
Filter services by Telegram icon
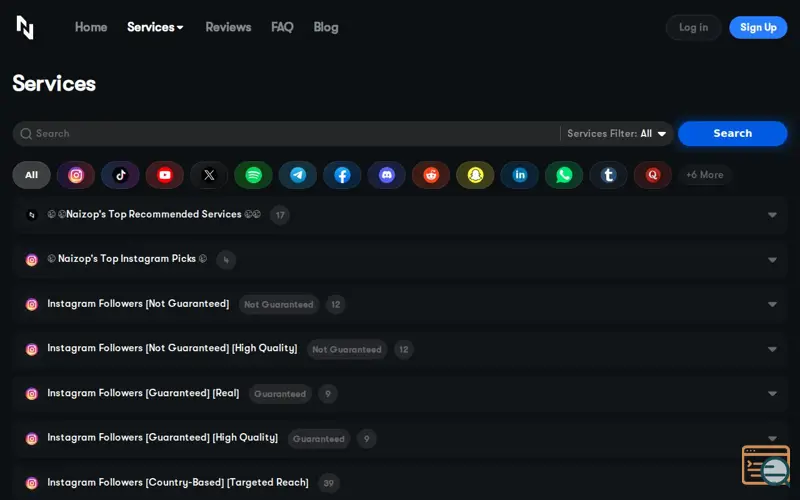(298, 175)
